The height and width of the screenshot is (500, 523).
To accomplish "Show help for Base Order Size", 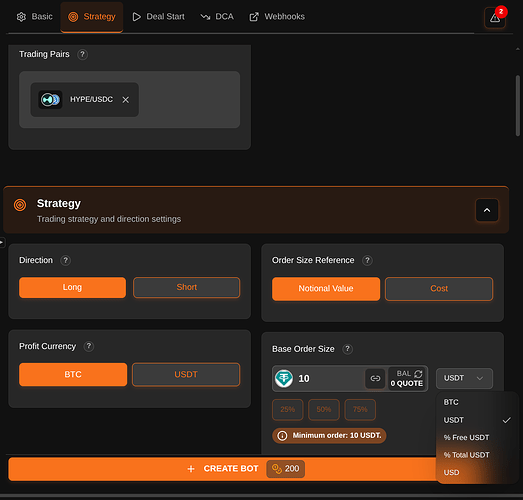I will tap(348, 349).
